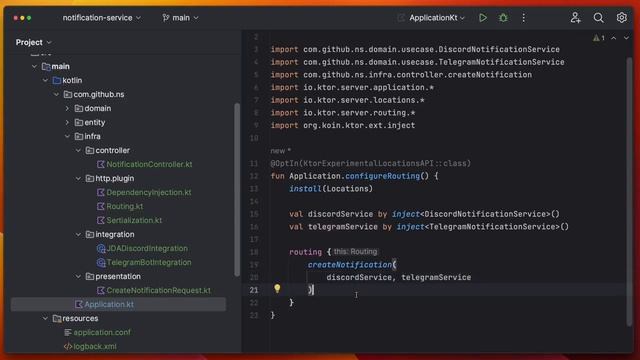Click the configureRouting function name
The image size is (640, 360).
coord(382,176)
